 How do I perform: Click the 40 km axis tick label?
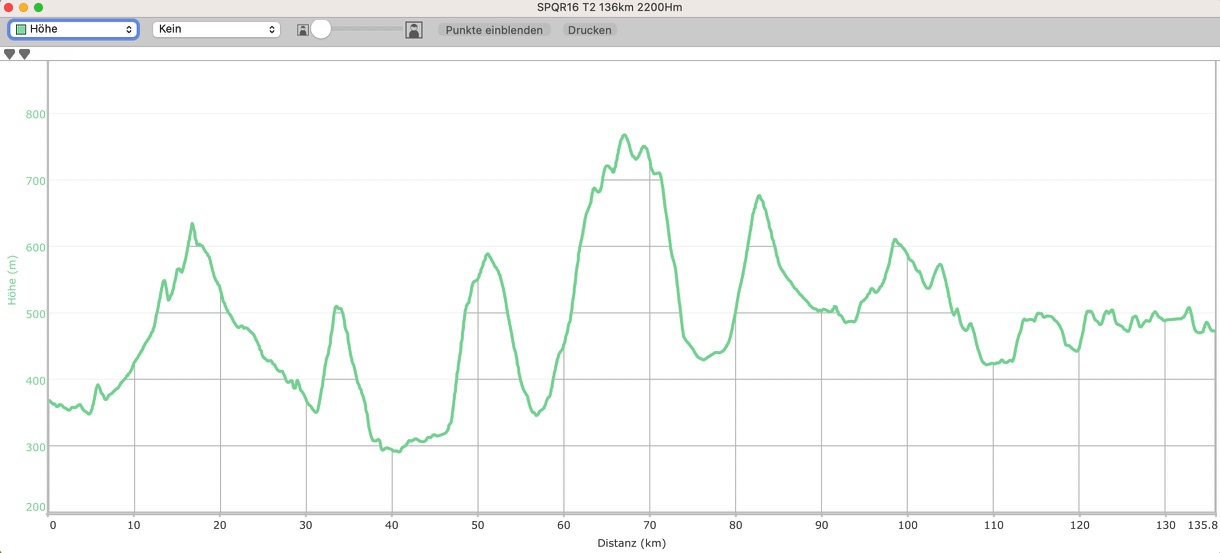coord(392,525)
